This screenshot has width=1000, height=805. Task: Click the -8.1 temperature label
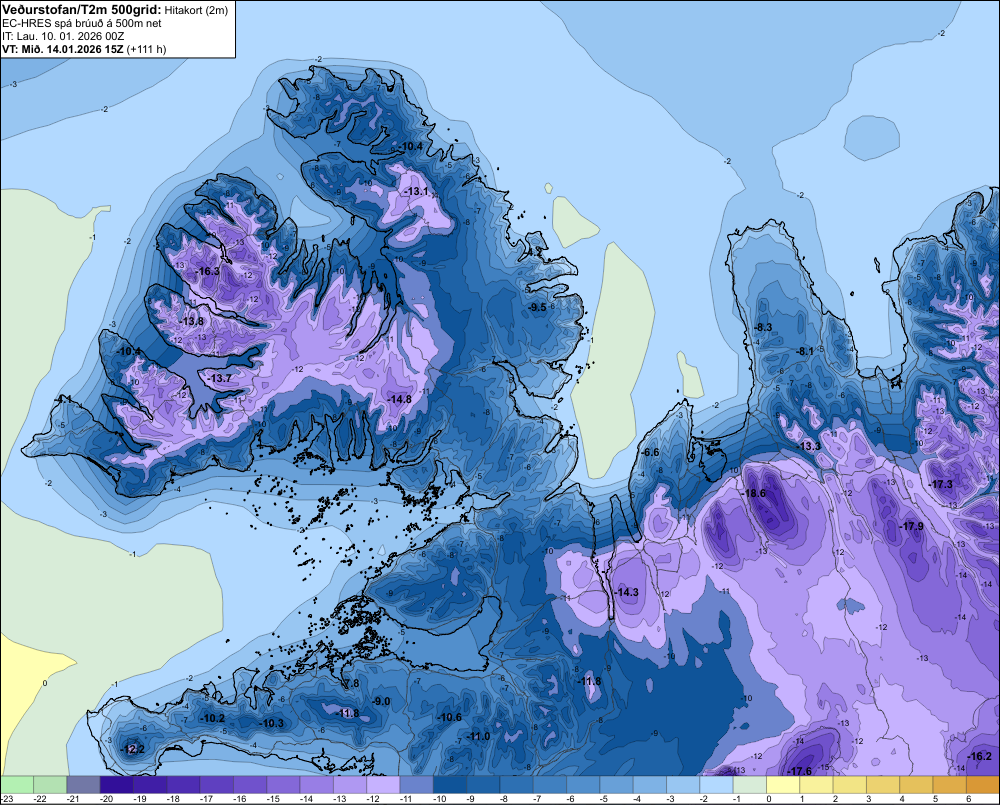pyautogui.click(x=805, y=351)
